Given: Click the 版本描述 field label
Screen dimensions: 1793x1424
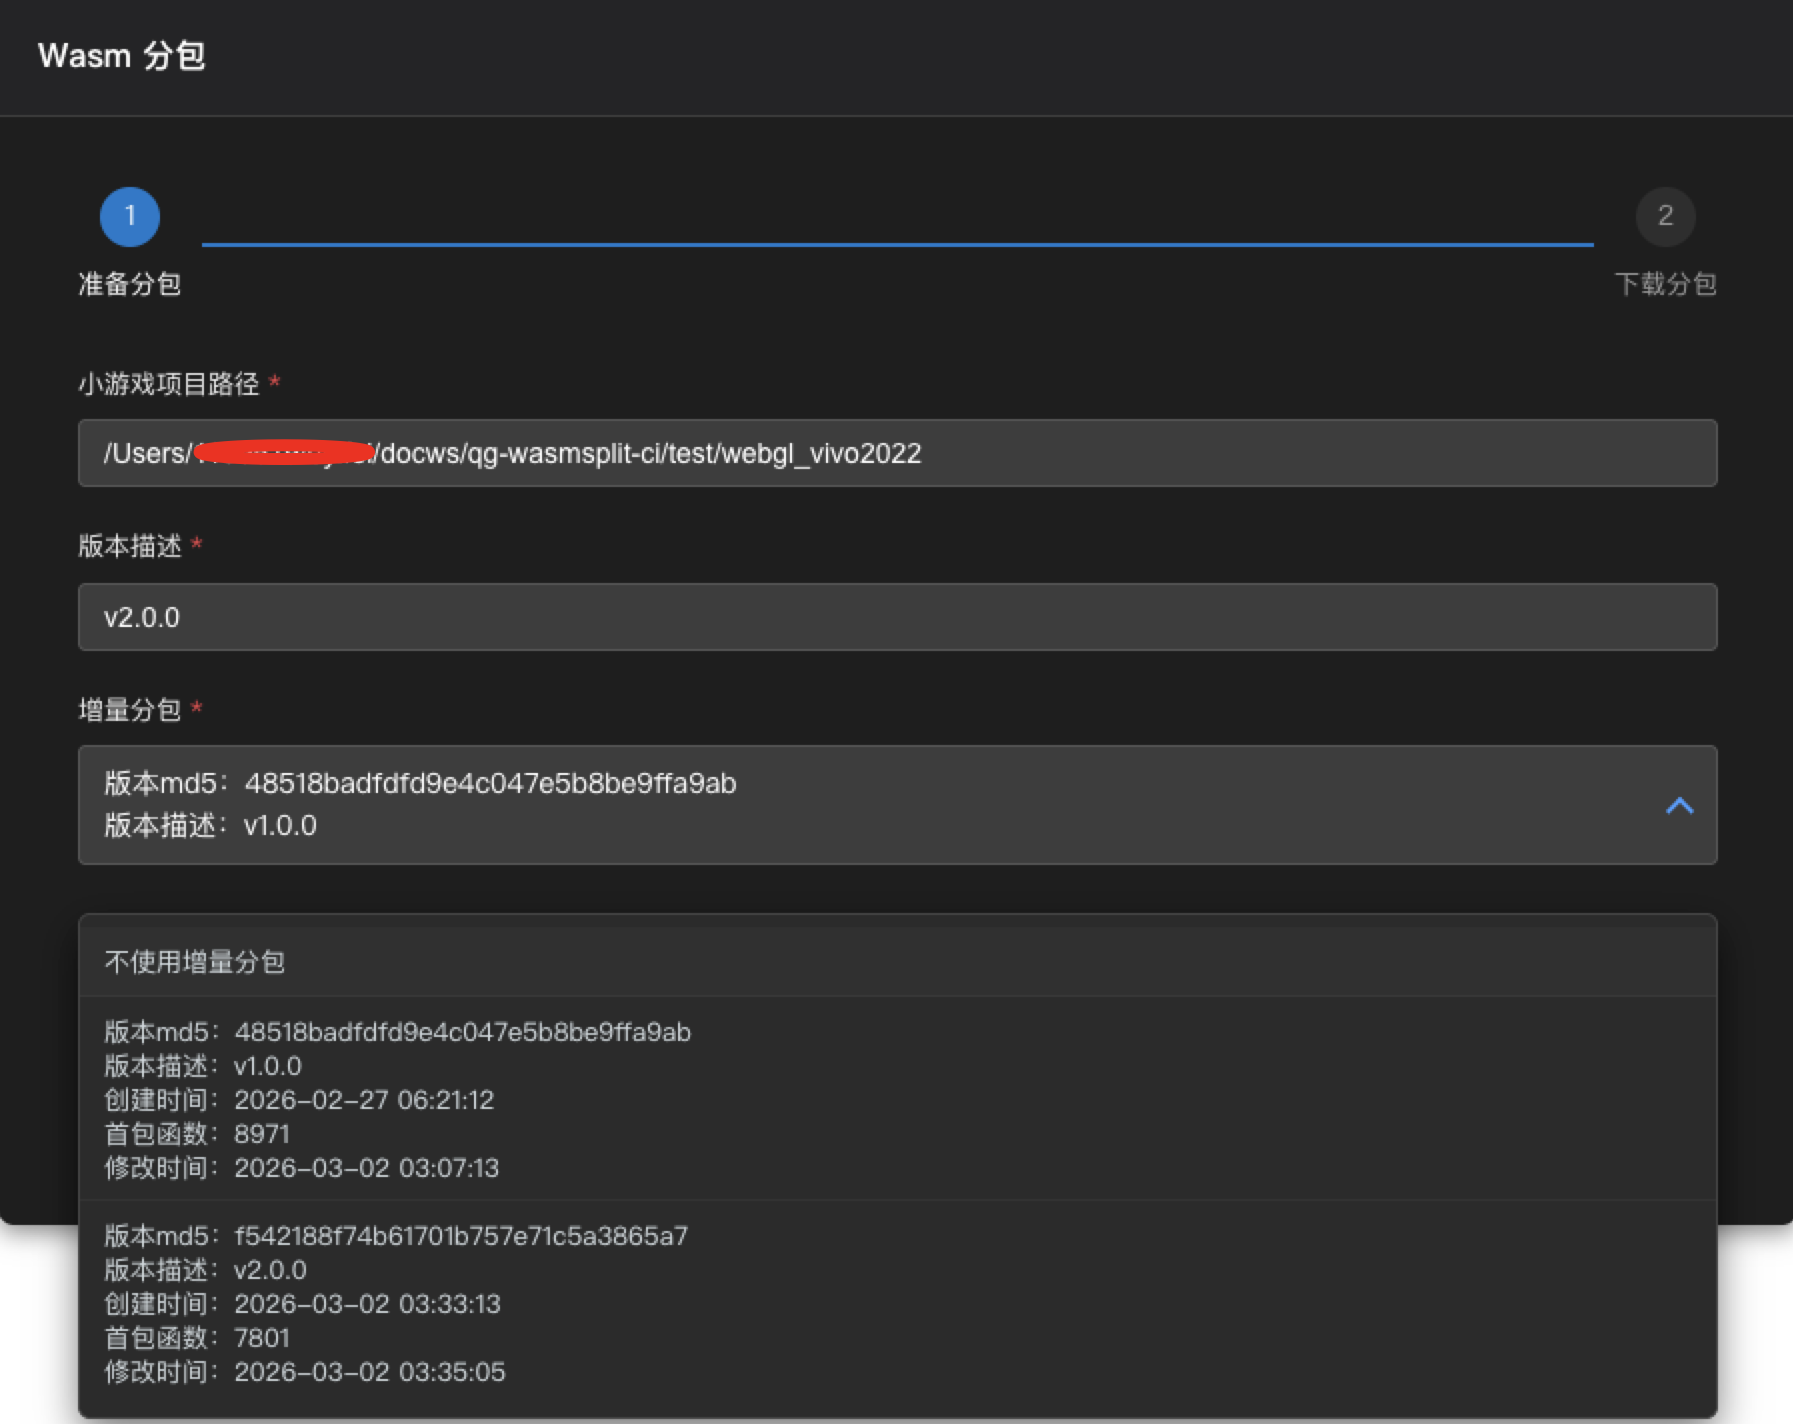Looking at the screenshot, I should tap(130, 546).
